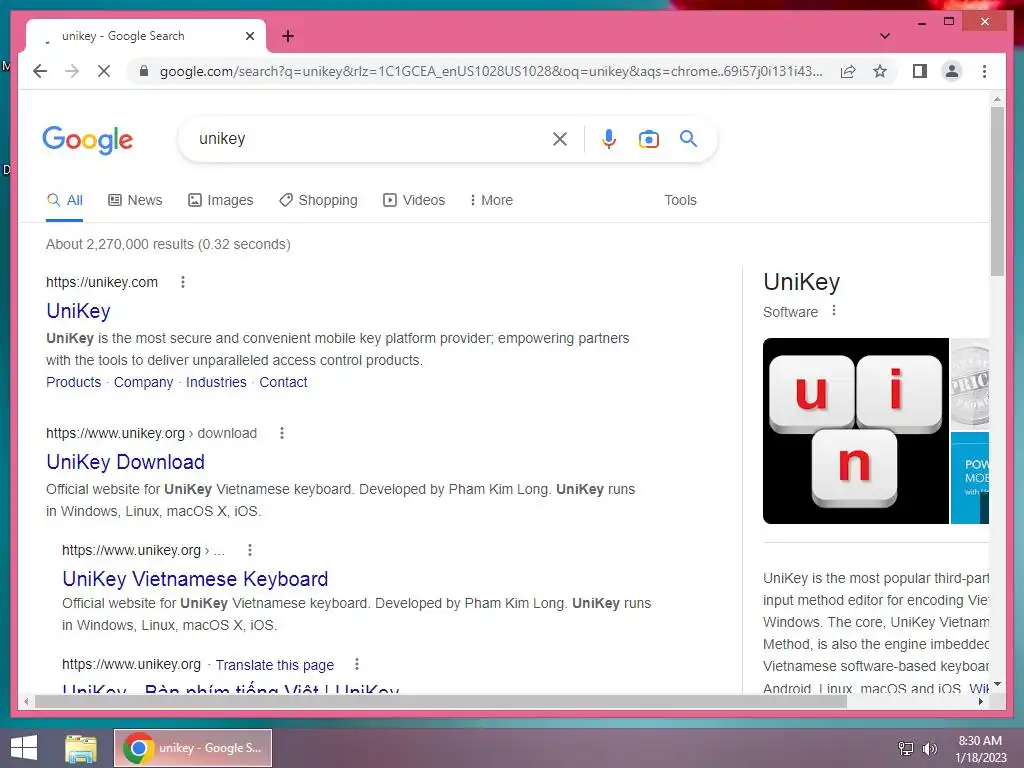
Task: Switch to the Videos tab
Action: tap(414, 200)
